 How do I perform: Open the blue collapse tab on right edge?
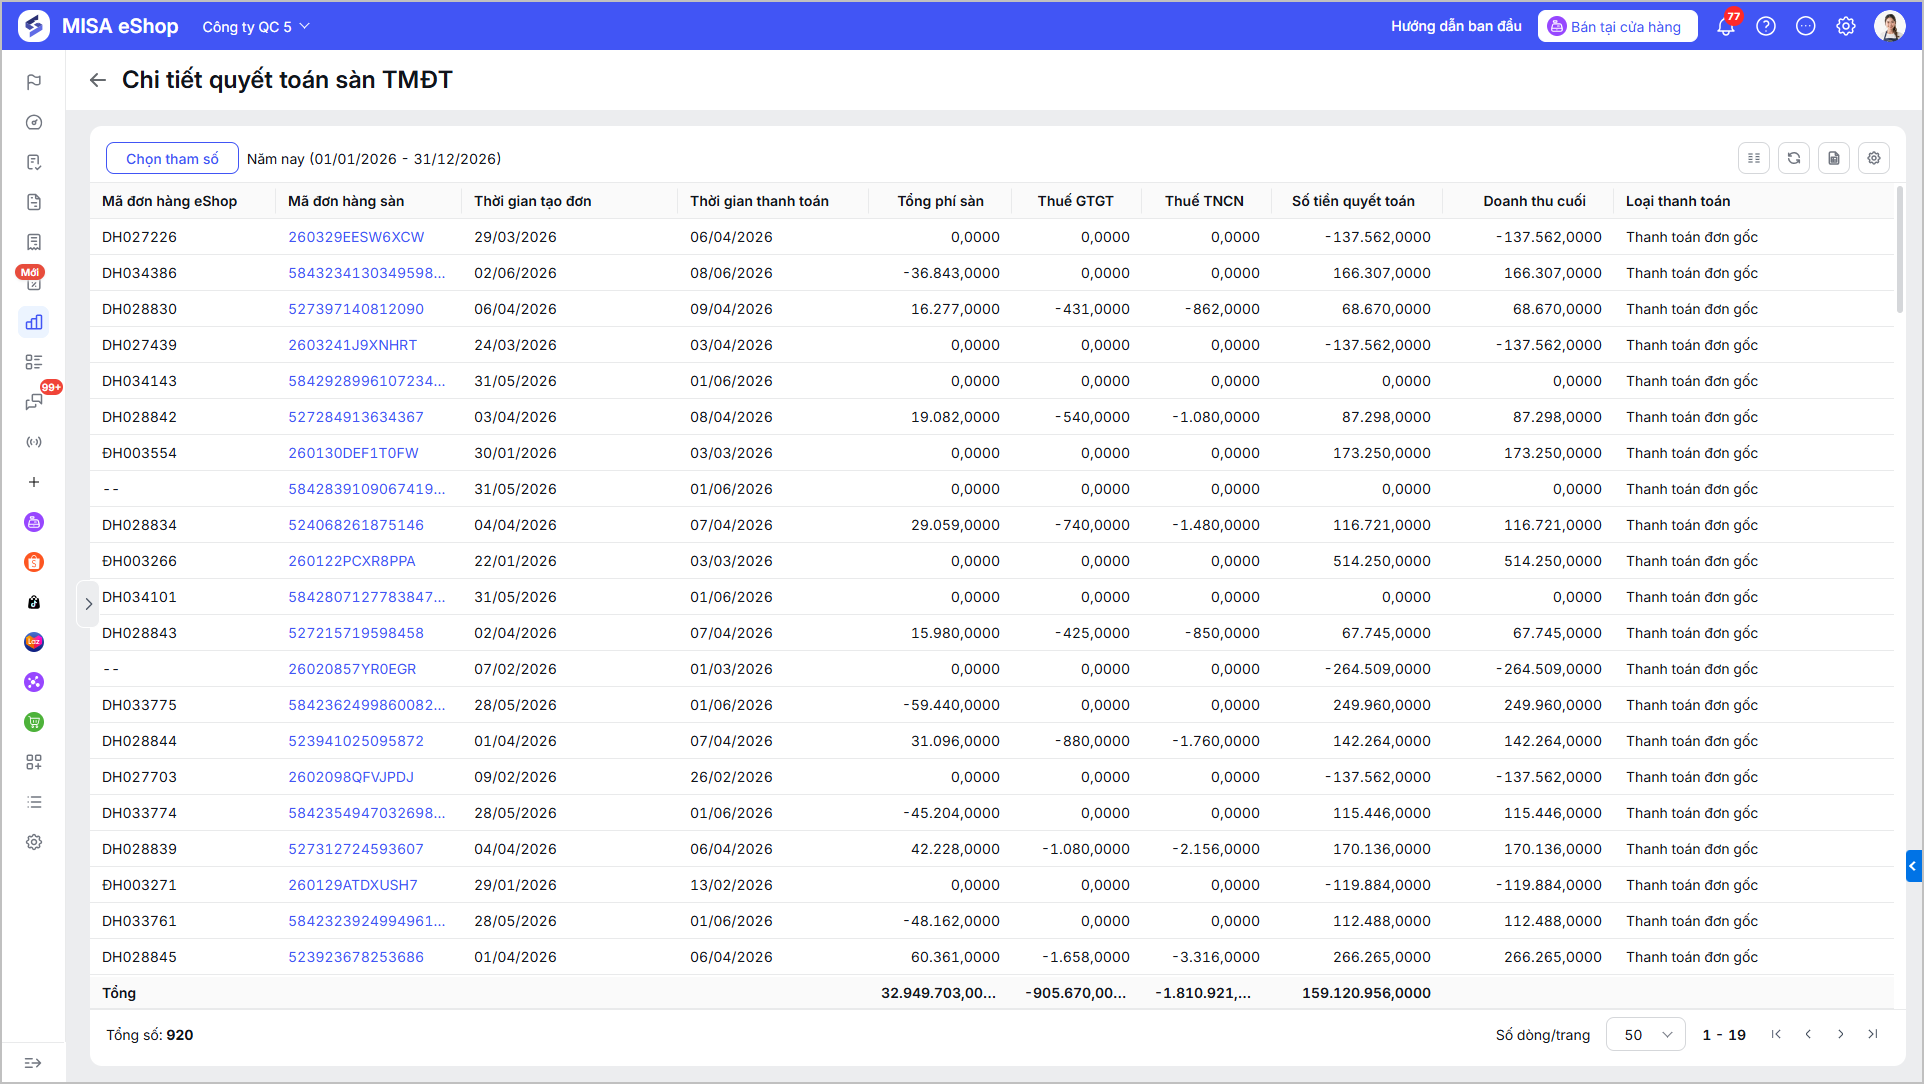coord(1913,866)
